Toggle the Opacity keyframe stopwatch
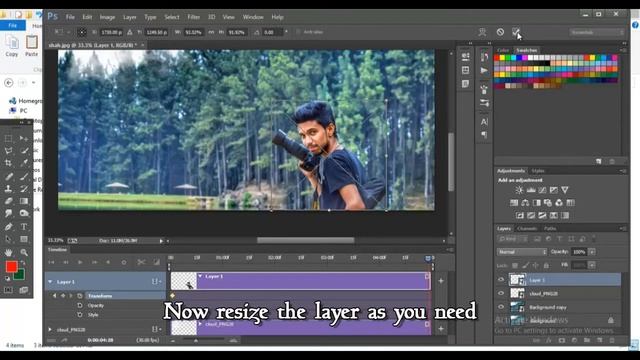Image resolution: width=640 pixels, height=360 pixels. 80,305
